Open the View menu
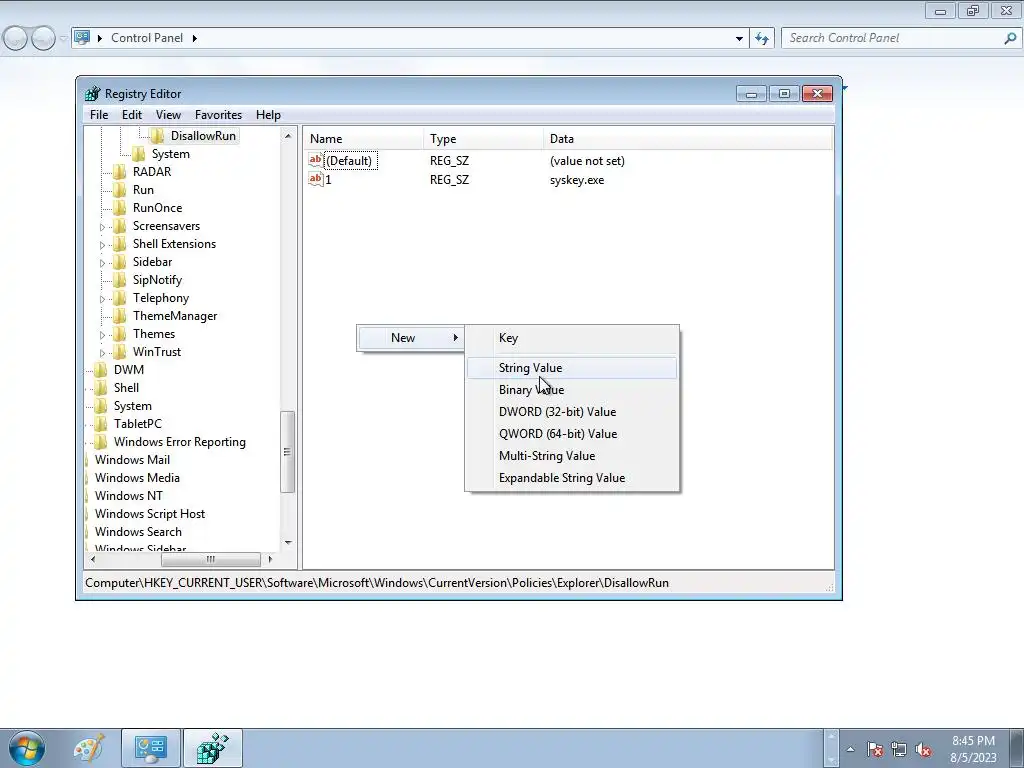The width and height of the screenshot is (1024, 768). point(168,115)
